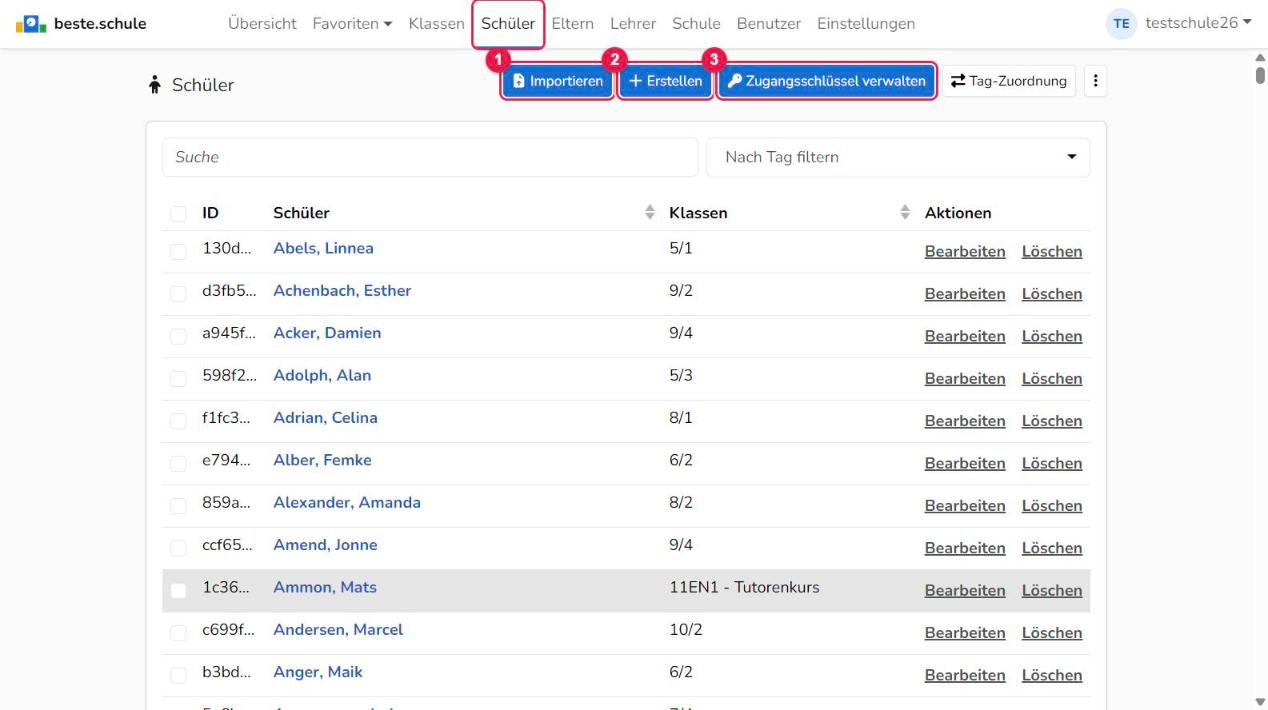Open the testschule26 account menu
The height and width of the screenshot is (710, 1268).
tap(1199, 23)
